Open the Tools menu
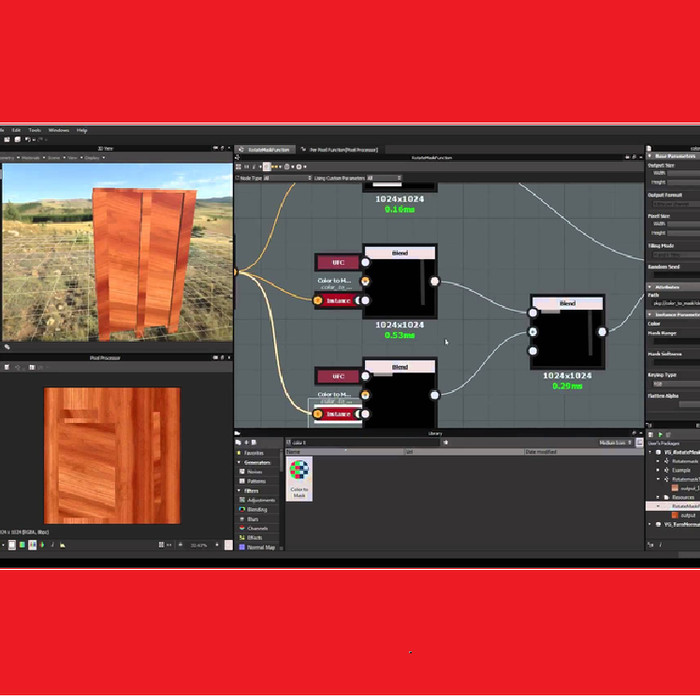The height and width of the screenshot is (700, 700). [35, 130]
